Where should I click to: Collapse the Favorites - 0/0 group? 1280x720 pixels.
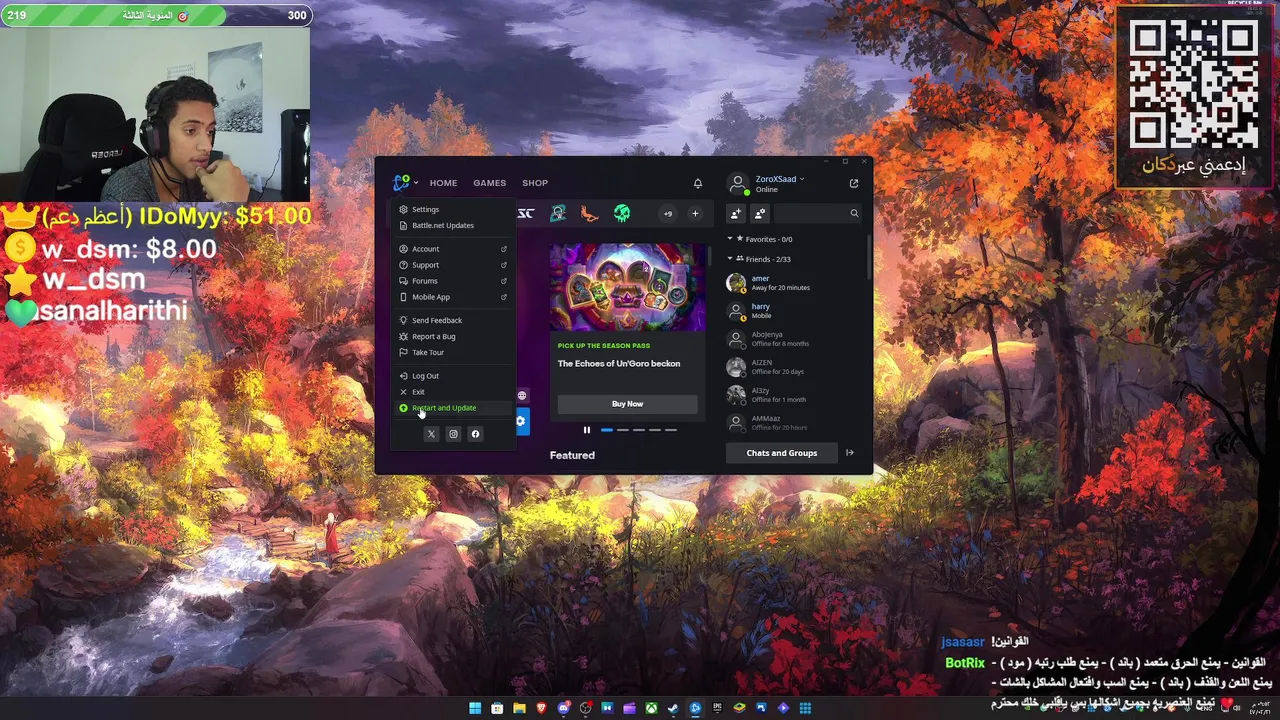click(729, 239)
